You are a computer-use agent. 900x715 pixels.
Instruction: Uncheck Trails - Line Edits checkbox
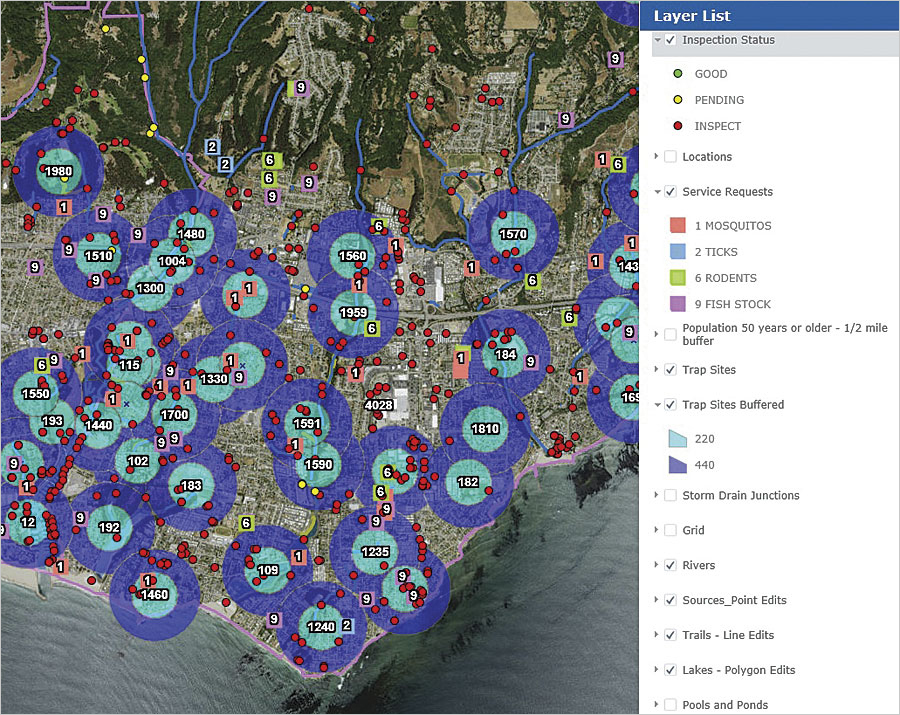point(670,635)
